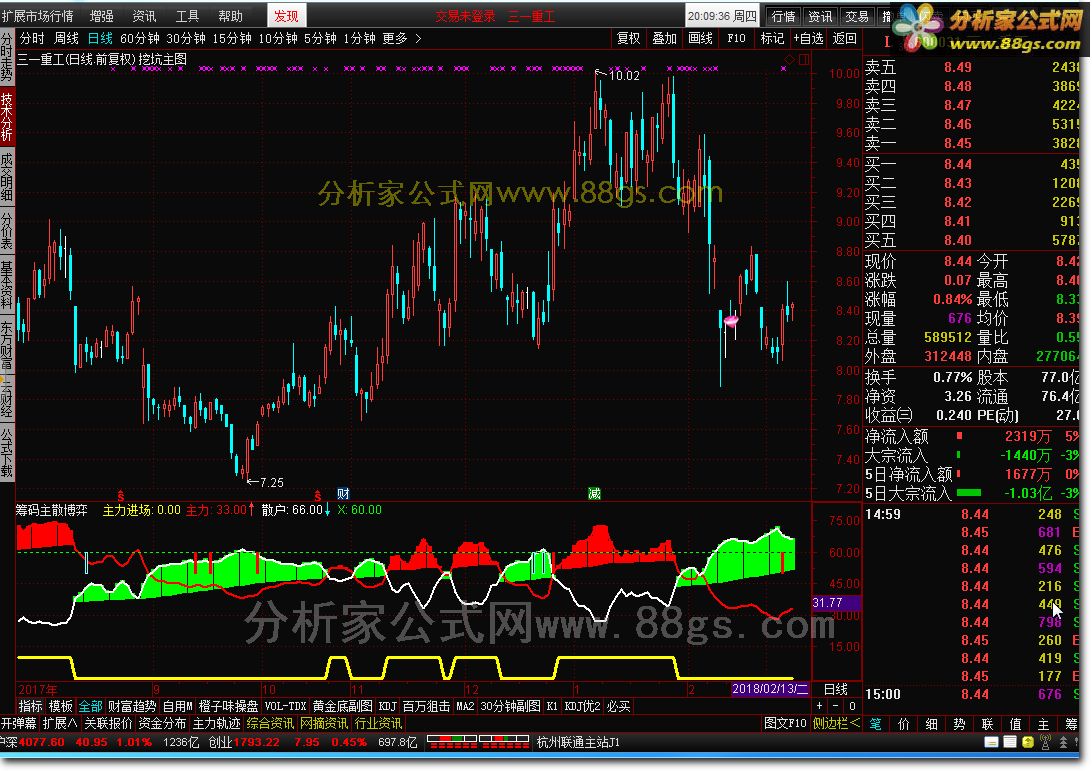Click 图文F10 button
The height and width of the screenshot is (771, 1092).
point(786,723)
